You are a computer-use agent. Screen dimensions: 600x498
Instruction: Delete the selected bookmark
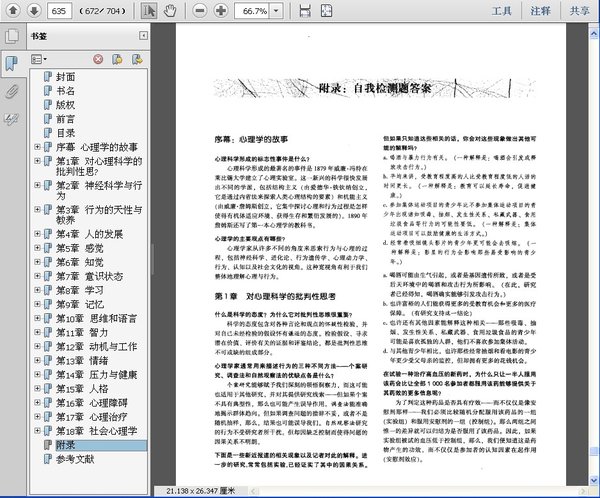point(98,59)
